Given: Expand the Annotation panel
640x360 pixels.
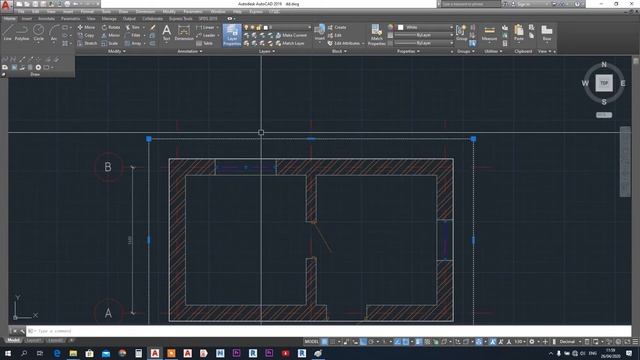Looking at the screenshot, I should (190, 51).
